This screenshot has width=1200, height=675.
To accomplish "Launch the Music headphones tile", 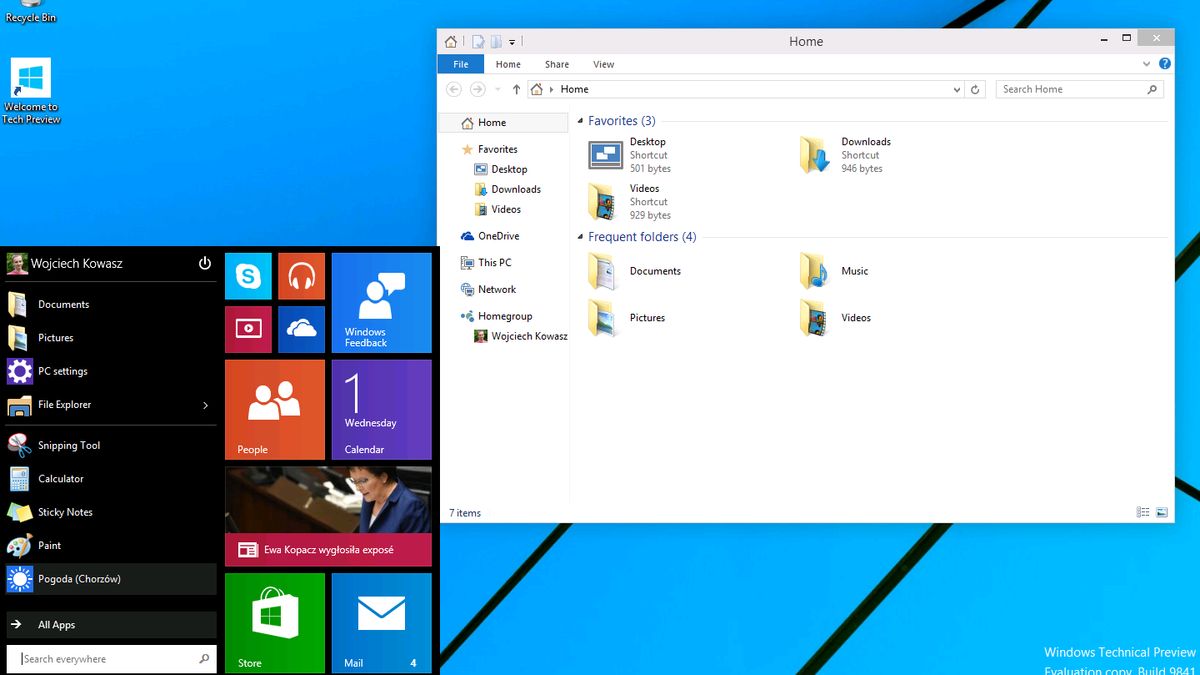I will (301, 277).
